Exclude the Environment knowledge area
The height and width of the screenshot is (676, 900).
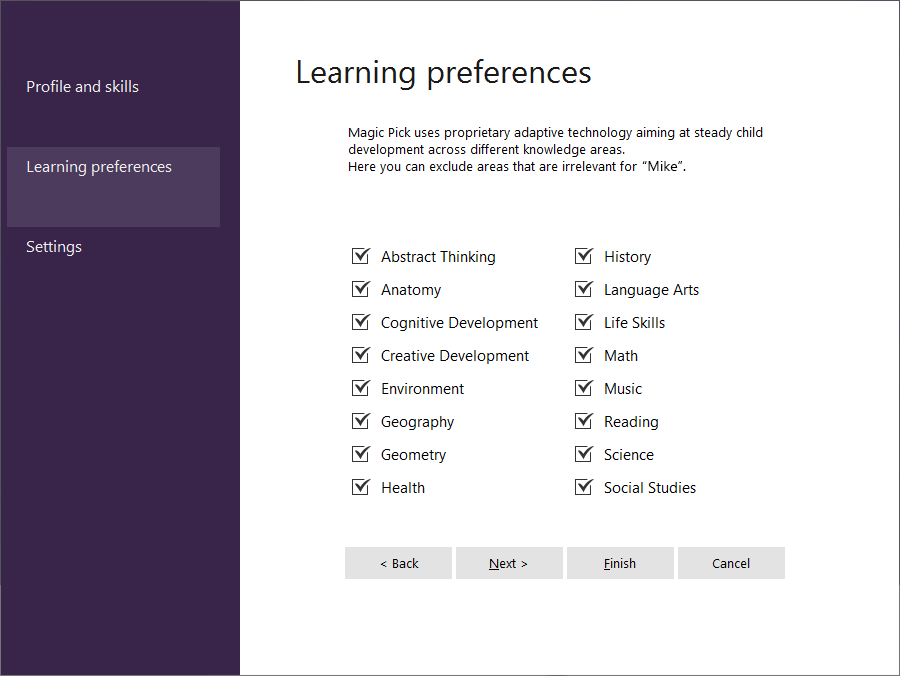361,388
